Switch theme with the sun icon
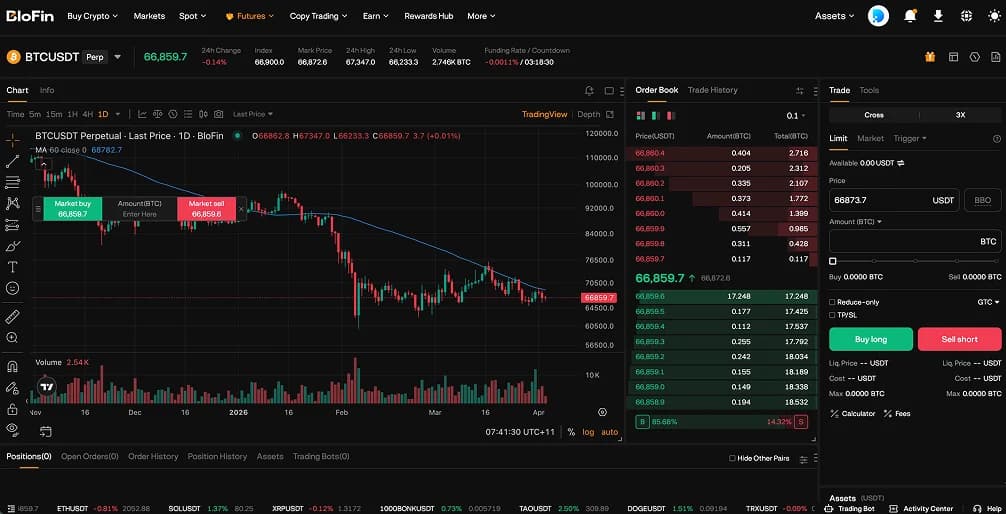The width and height of the screenshot is (1006, 514). 966,16
